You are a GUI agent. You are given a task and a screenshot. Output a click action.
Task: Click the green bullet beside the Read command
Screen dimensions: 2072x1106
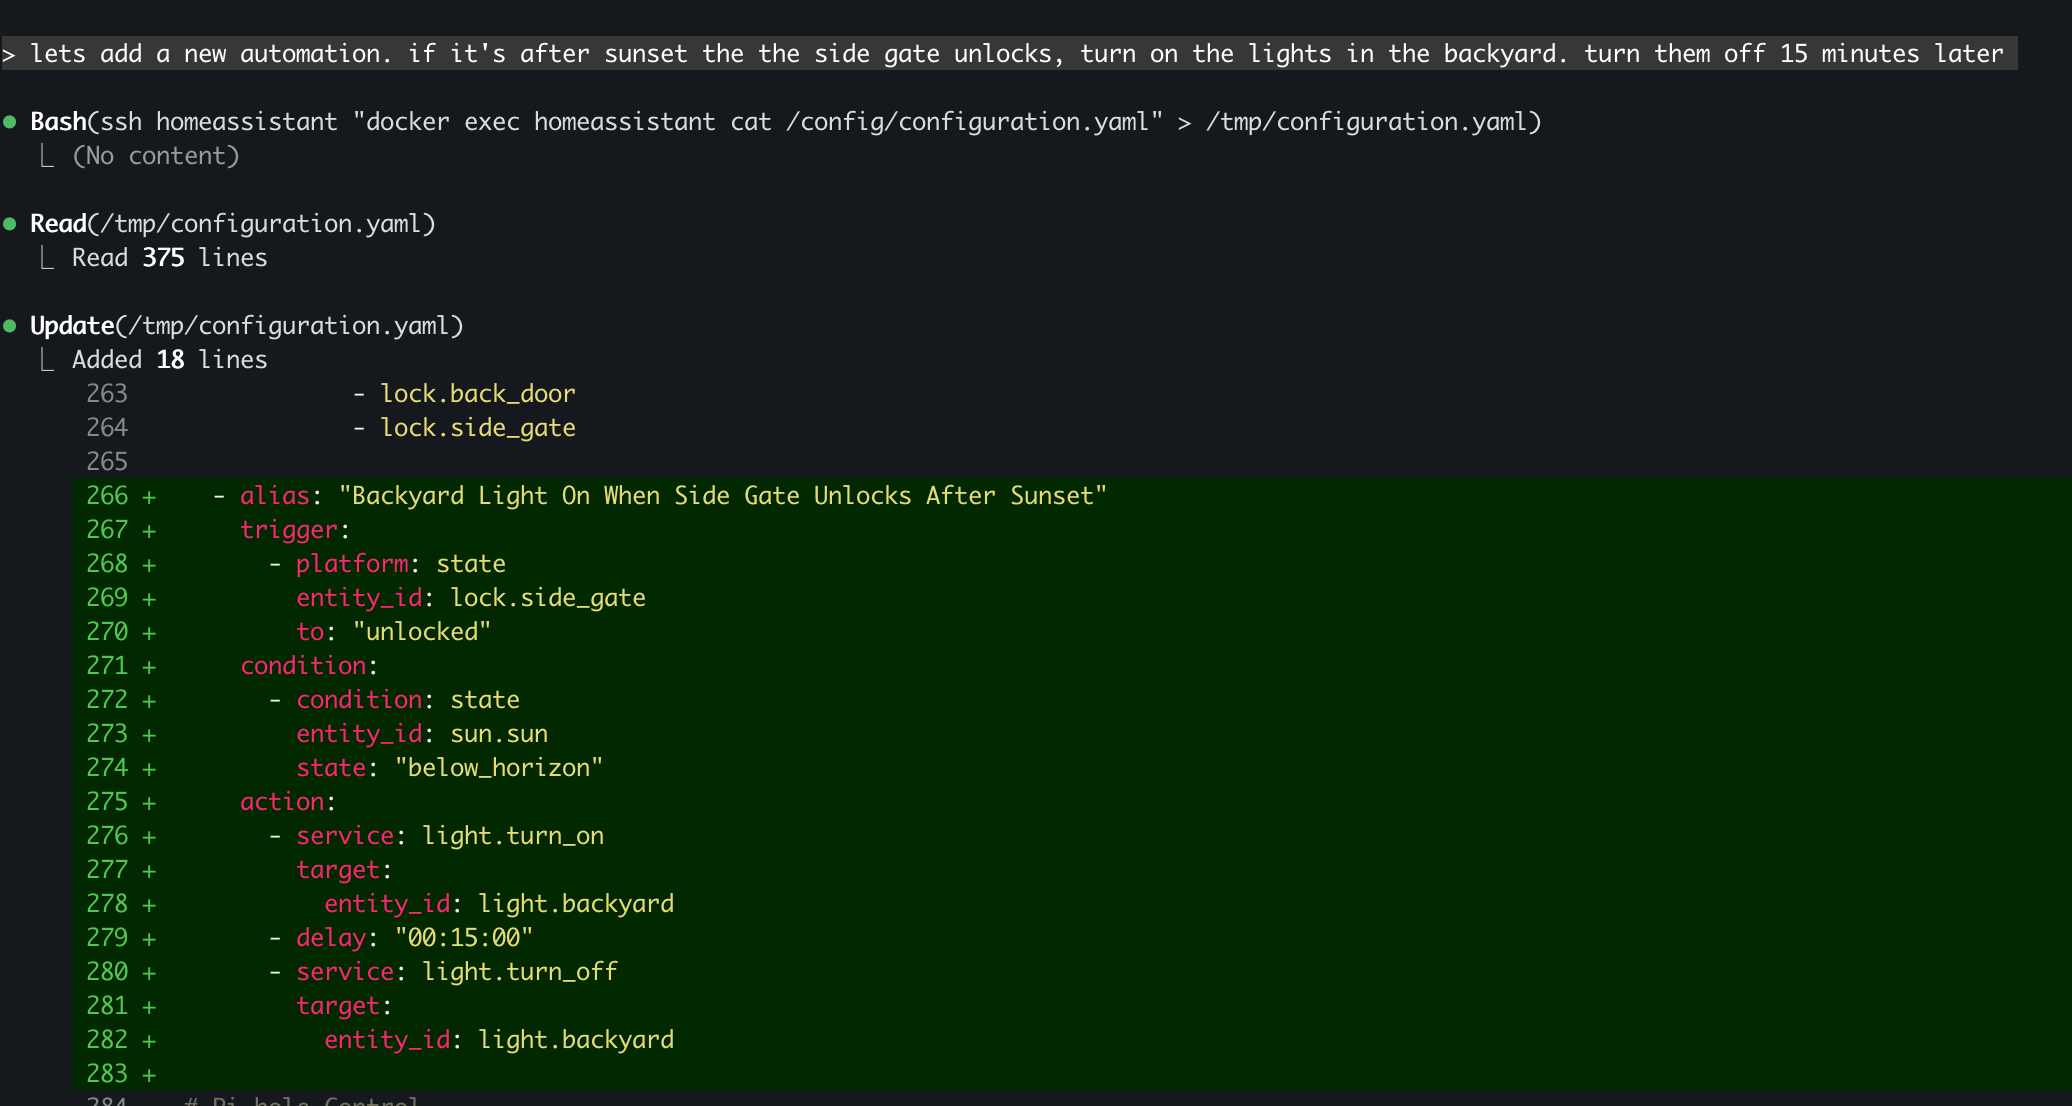click(x=10, y=224)
